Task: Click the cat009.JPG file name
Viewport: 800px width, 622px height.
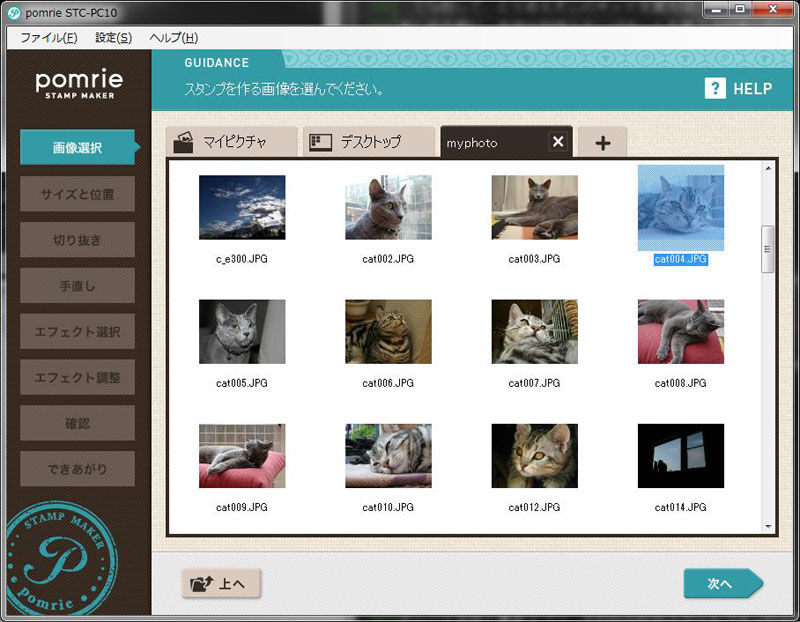Action: (x=242, y=507)
